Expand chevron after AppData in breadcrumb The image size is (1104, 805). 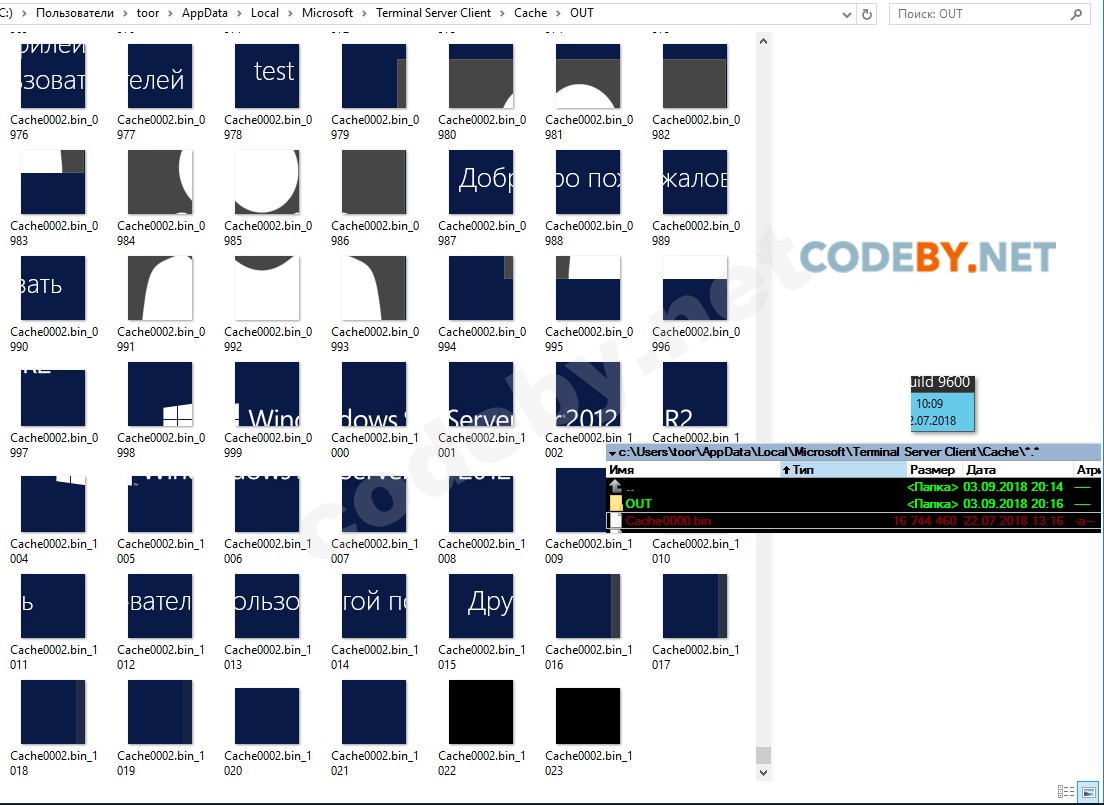click(239, 14)
